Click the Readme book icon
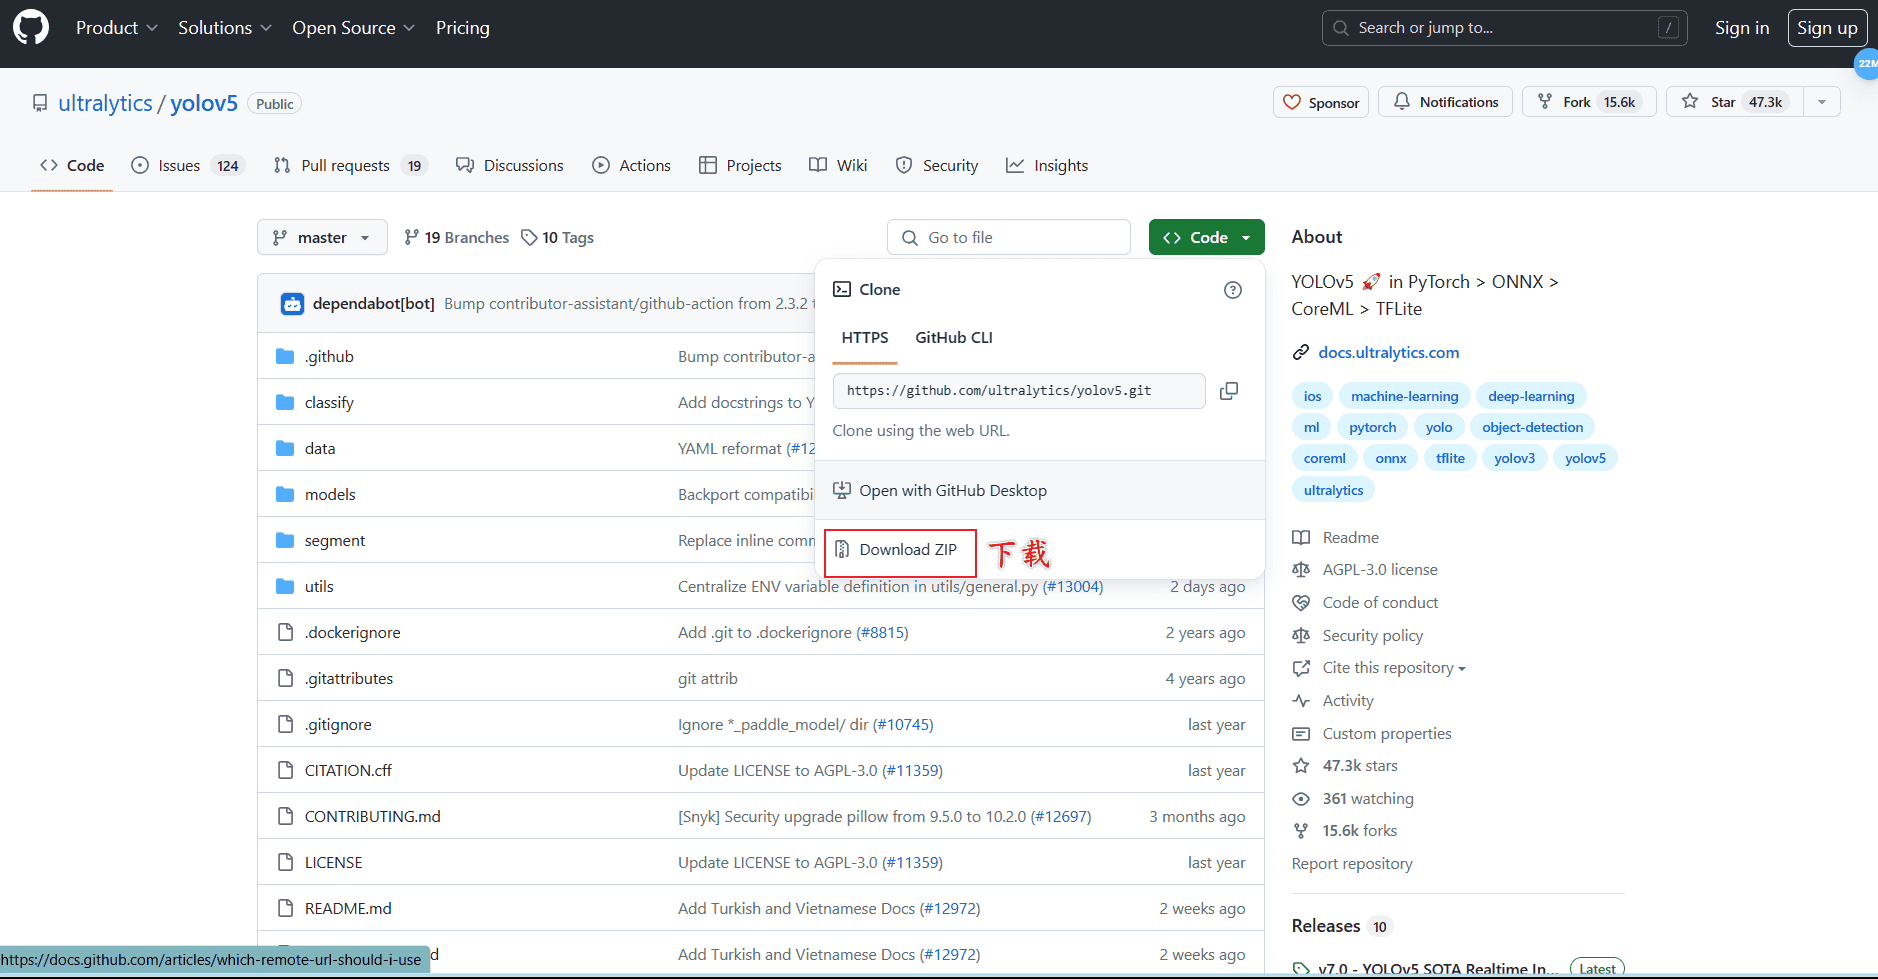Image resolution: width=1878 pixels, height=979 pixels. coord(1301,538)
